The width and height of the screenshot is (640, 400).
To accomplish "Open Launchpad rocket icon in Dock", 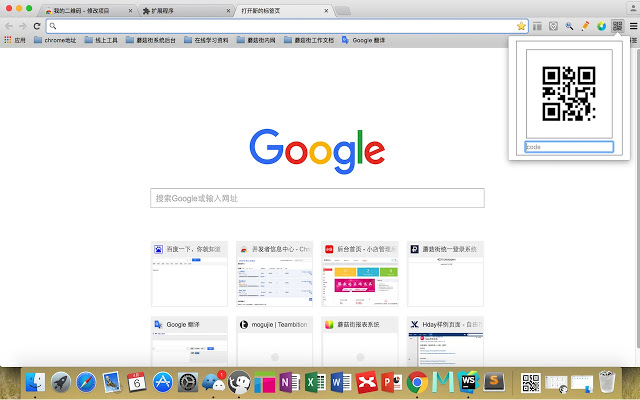I will pyautogui.click(x=61, y=382).
